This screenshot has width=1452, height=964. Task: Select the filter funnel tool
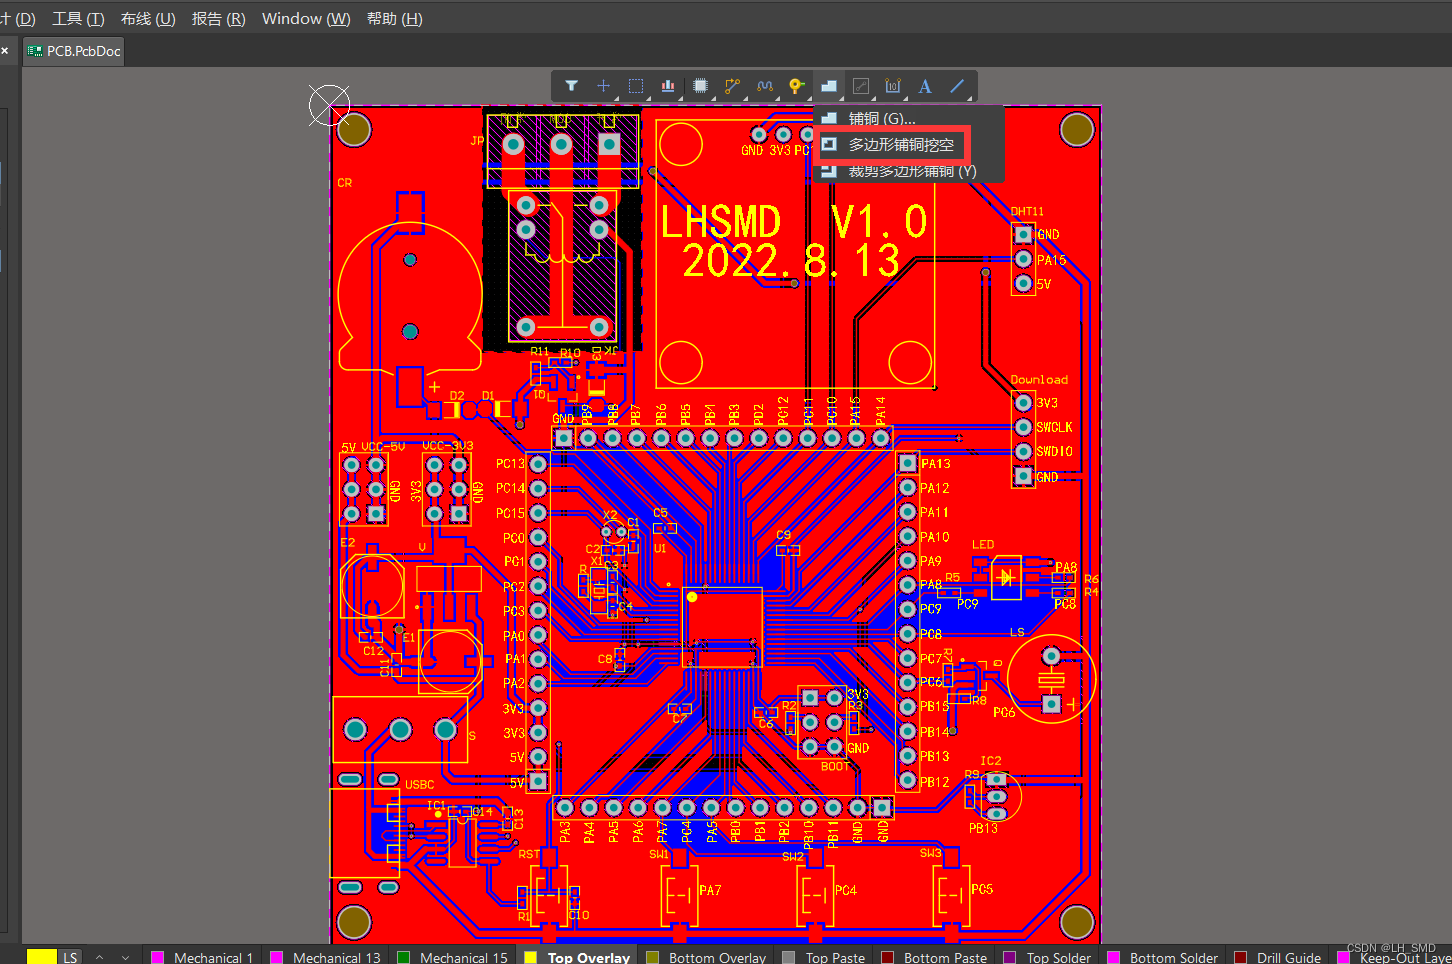click(571, 86)
